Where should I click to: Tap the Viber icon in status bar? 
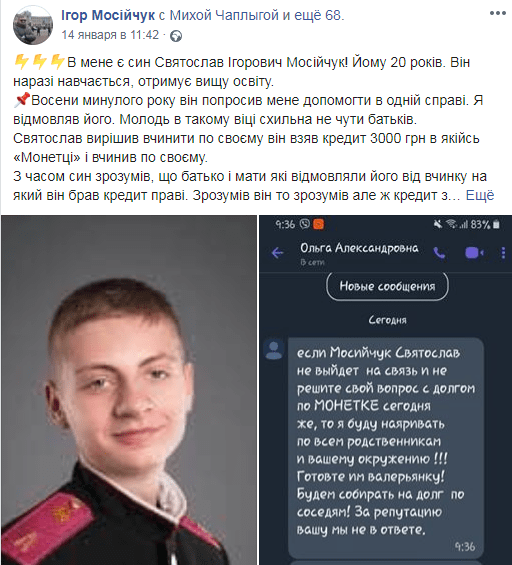305,224
